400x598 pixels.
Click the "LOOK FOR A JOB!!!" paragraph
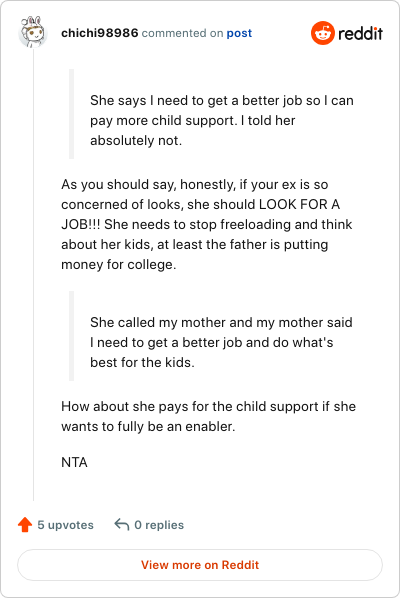pyautogui.click(x=208, y=224)
